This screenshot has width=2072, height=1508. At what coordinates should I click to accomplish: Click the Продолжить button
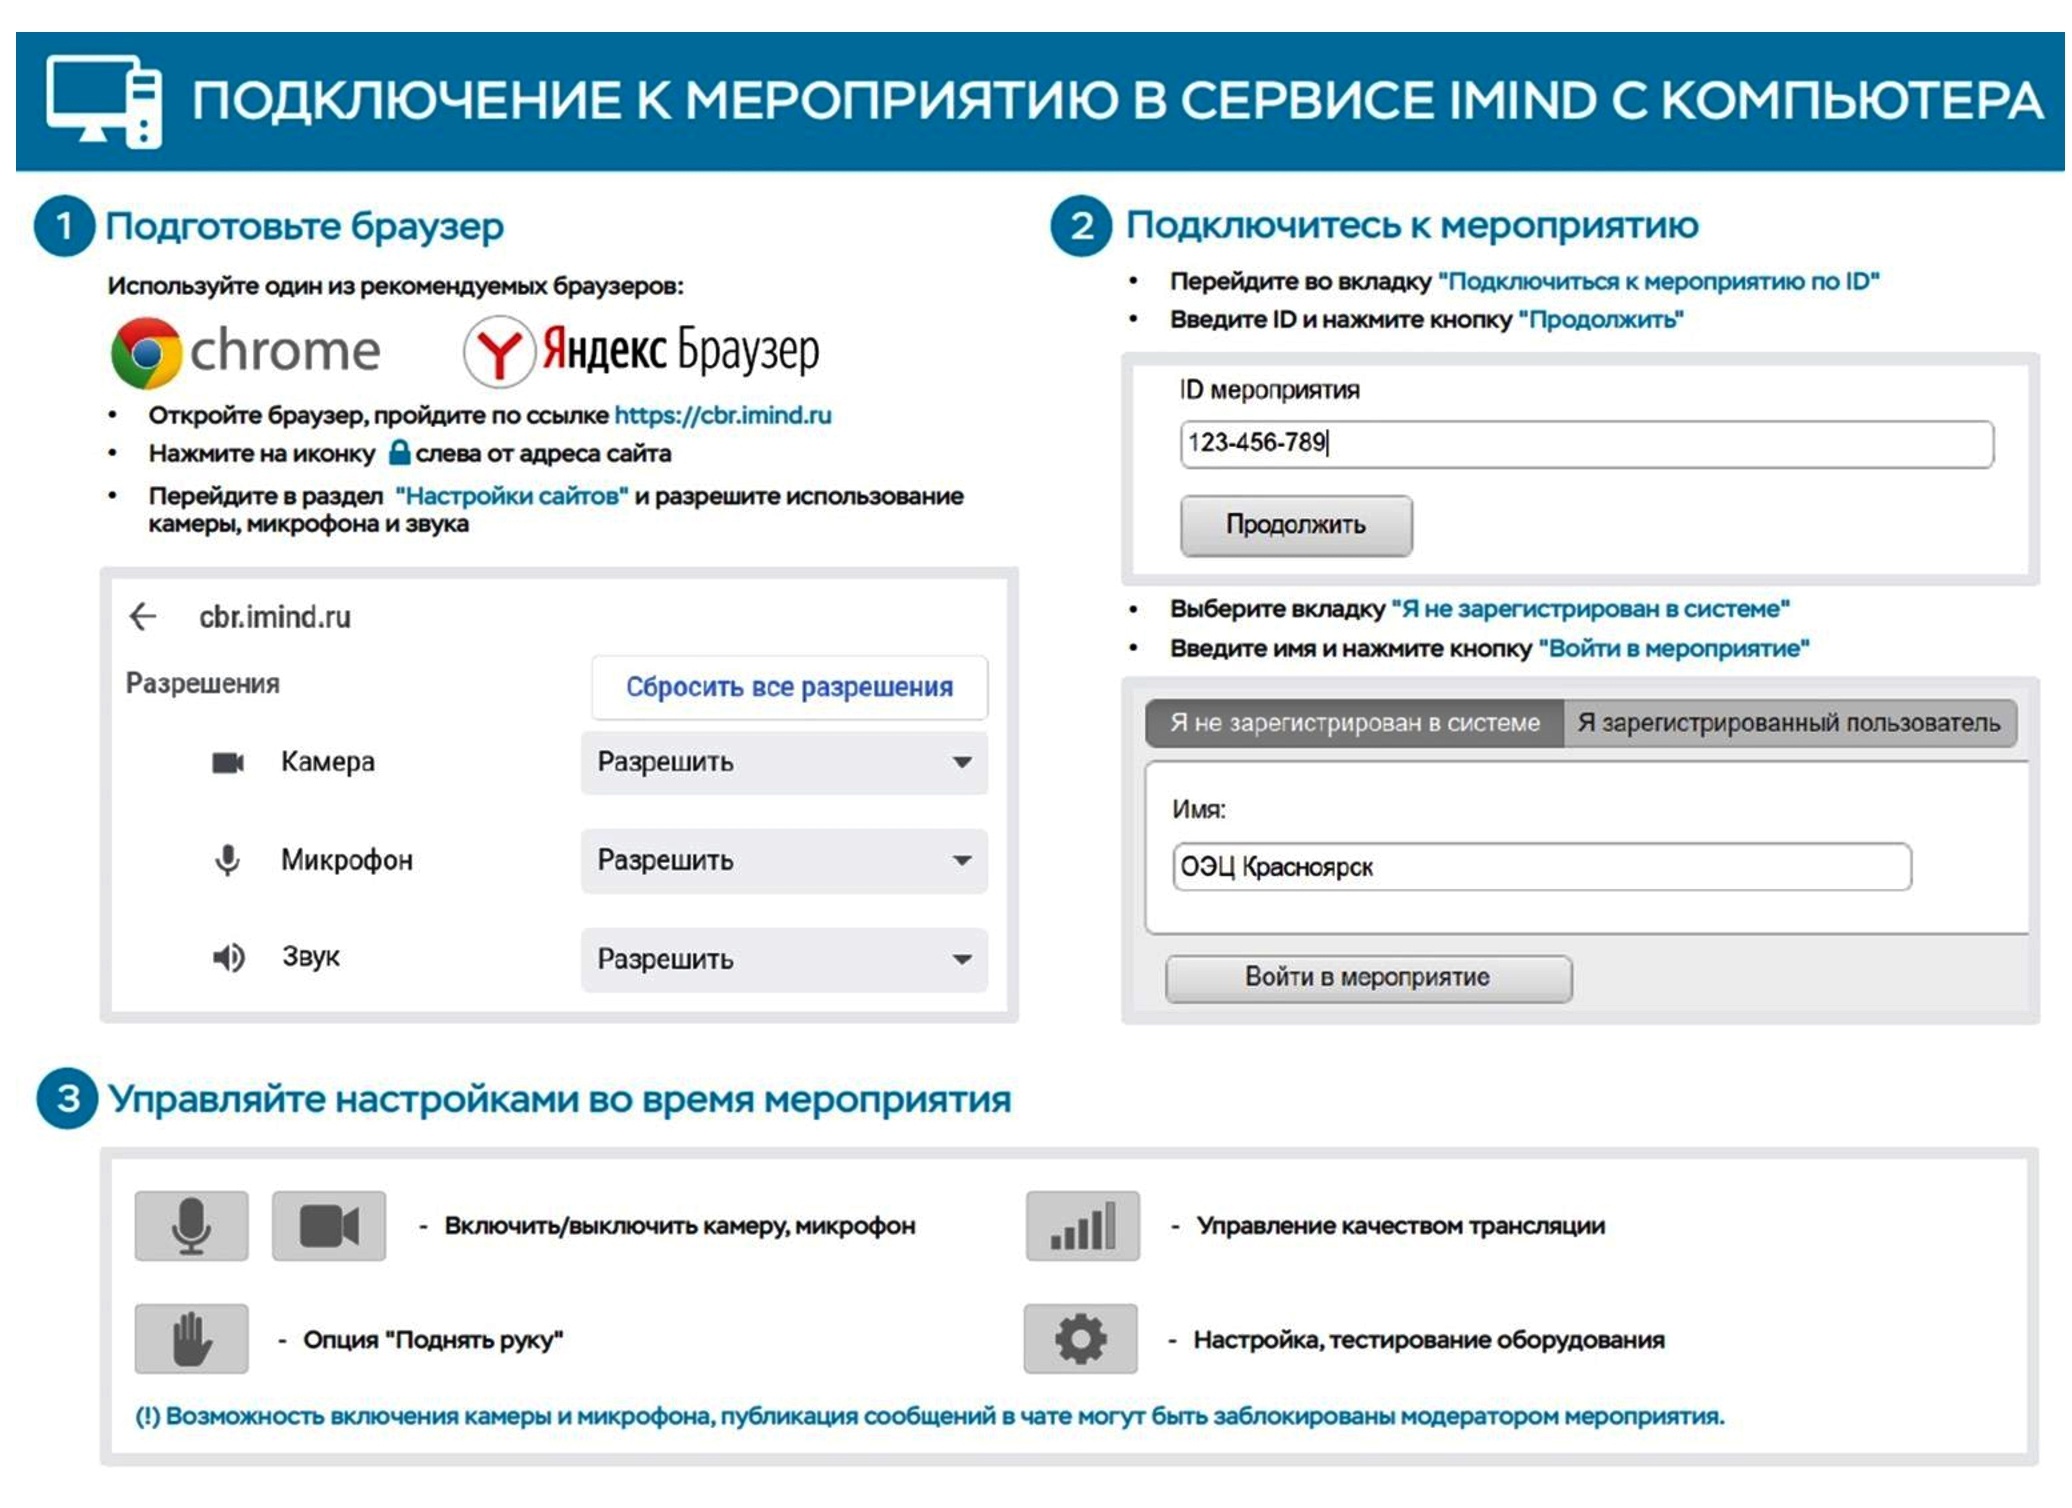(1296, 525)
